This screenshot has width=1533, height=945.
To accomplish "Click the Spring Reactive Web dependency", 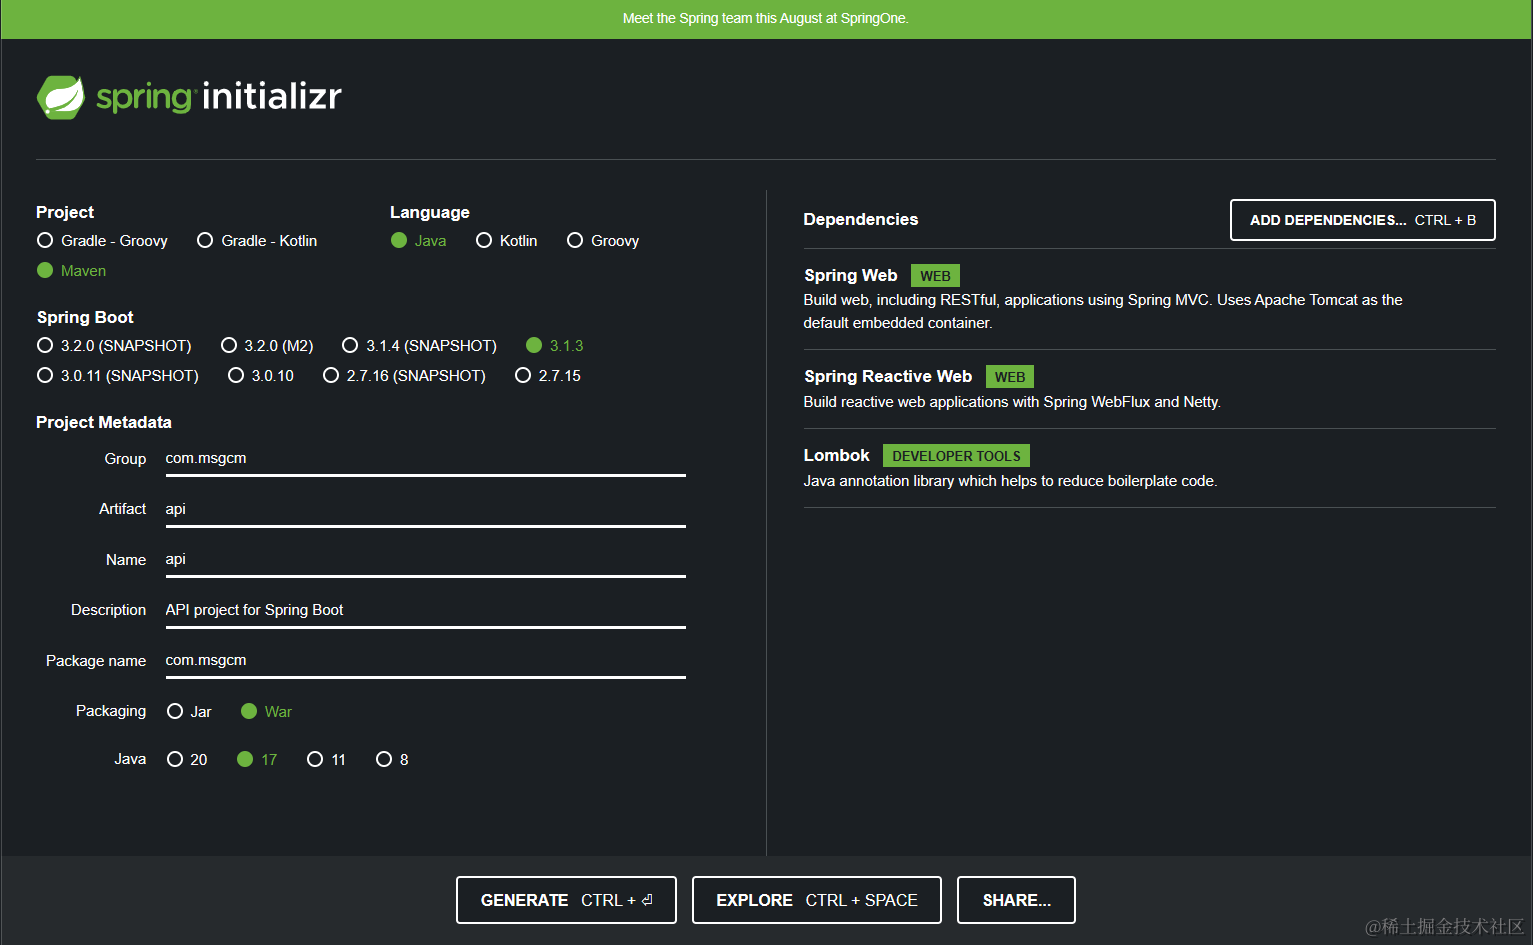I will pos(1149,389).
